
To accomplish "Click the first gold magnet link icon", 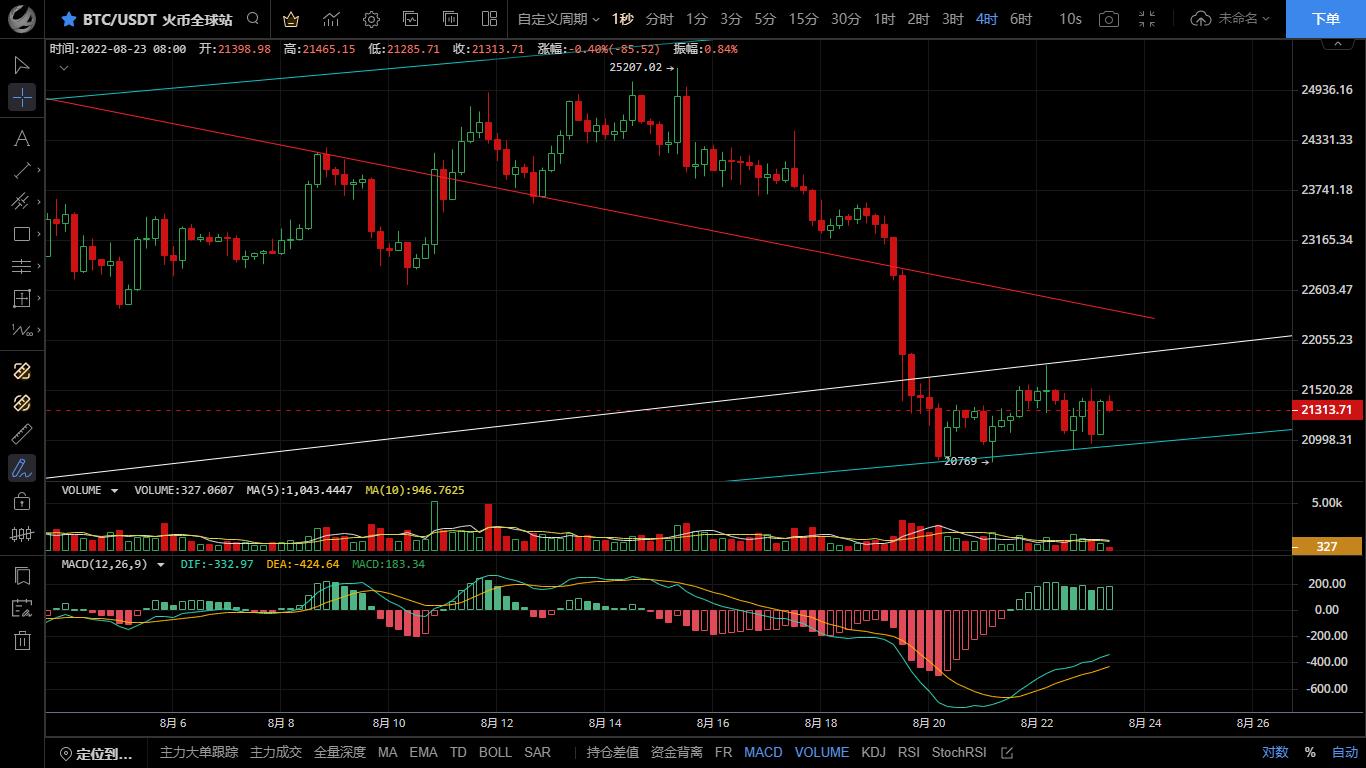I will 21,371.
